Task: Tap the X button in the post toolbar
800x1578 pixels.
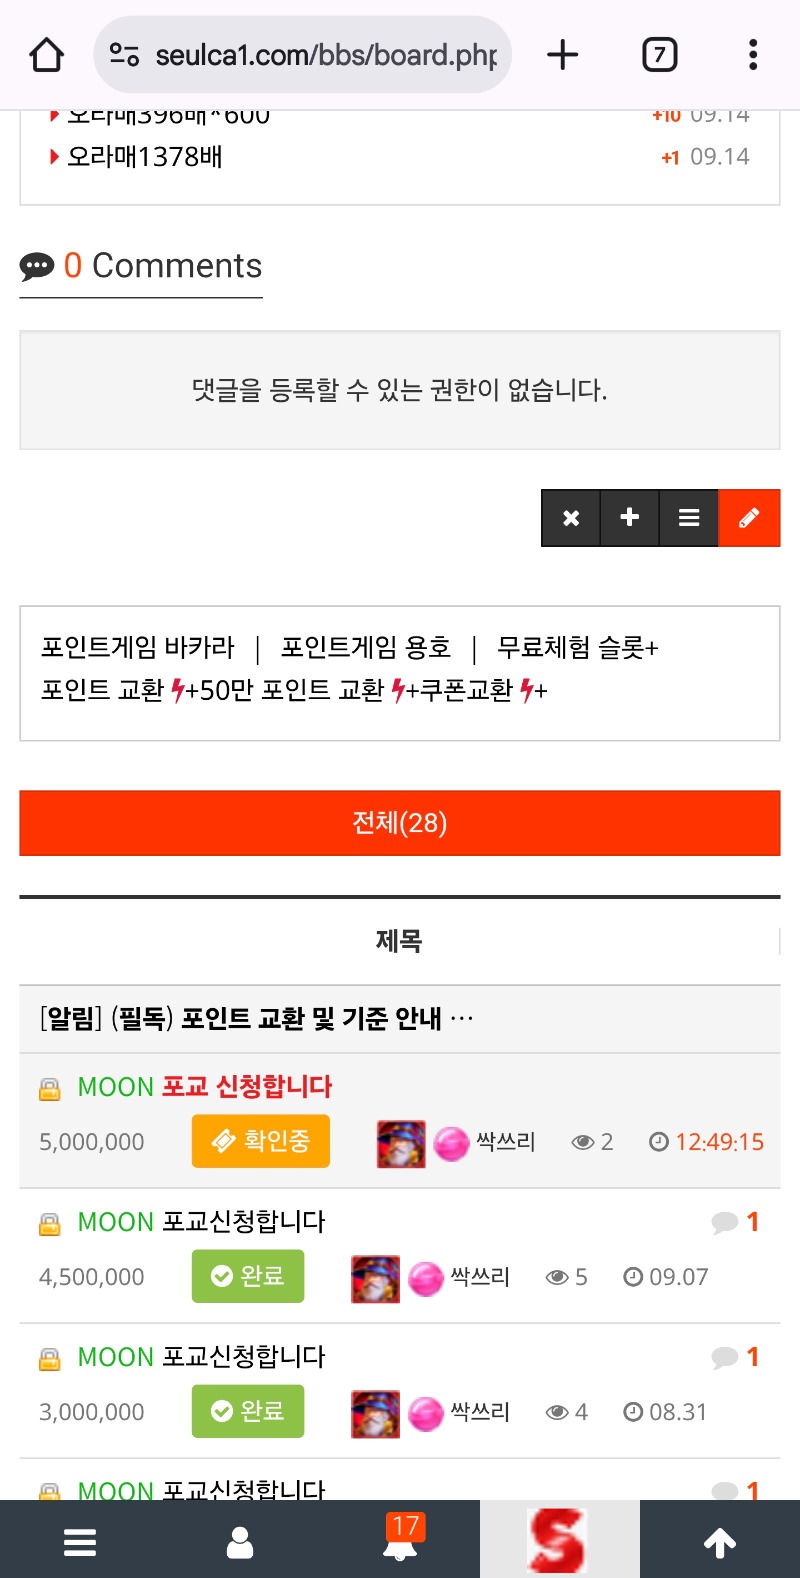Action: click(x=571, y=518)
